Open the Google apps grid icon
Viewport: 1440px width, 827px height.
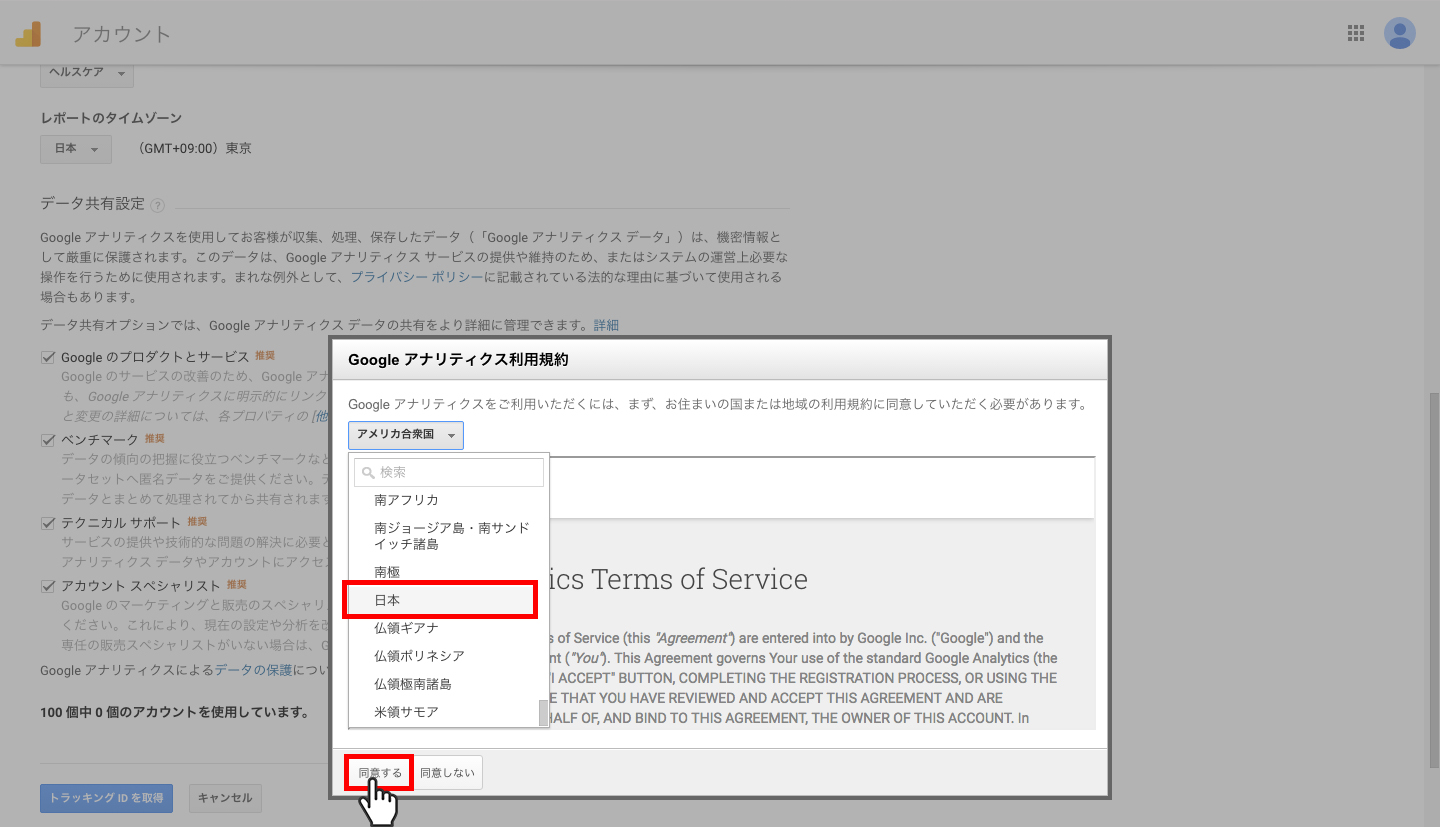[1356, 33]
